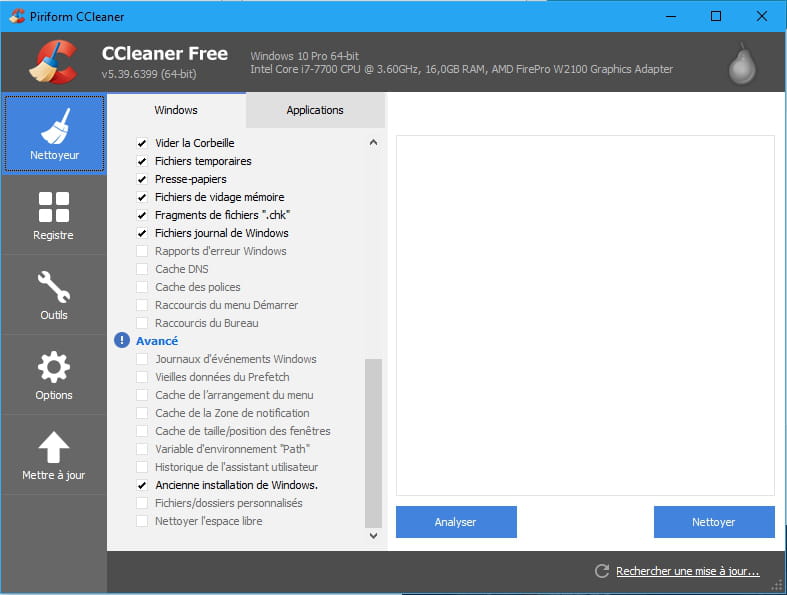Open the Registre section

tap(54, 215)
